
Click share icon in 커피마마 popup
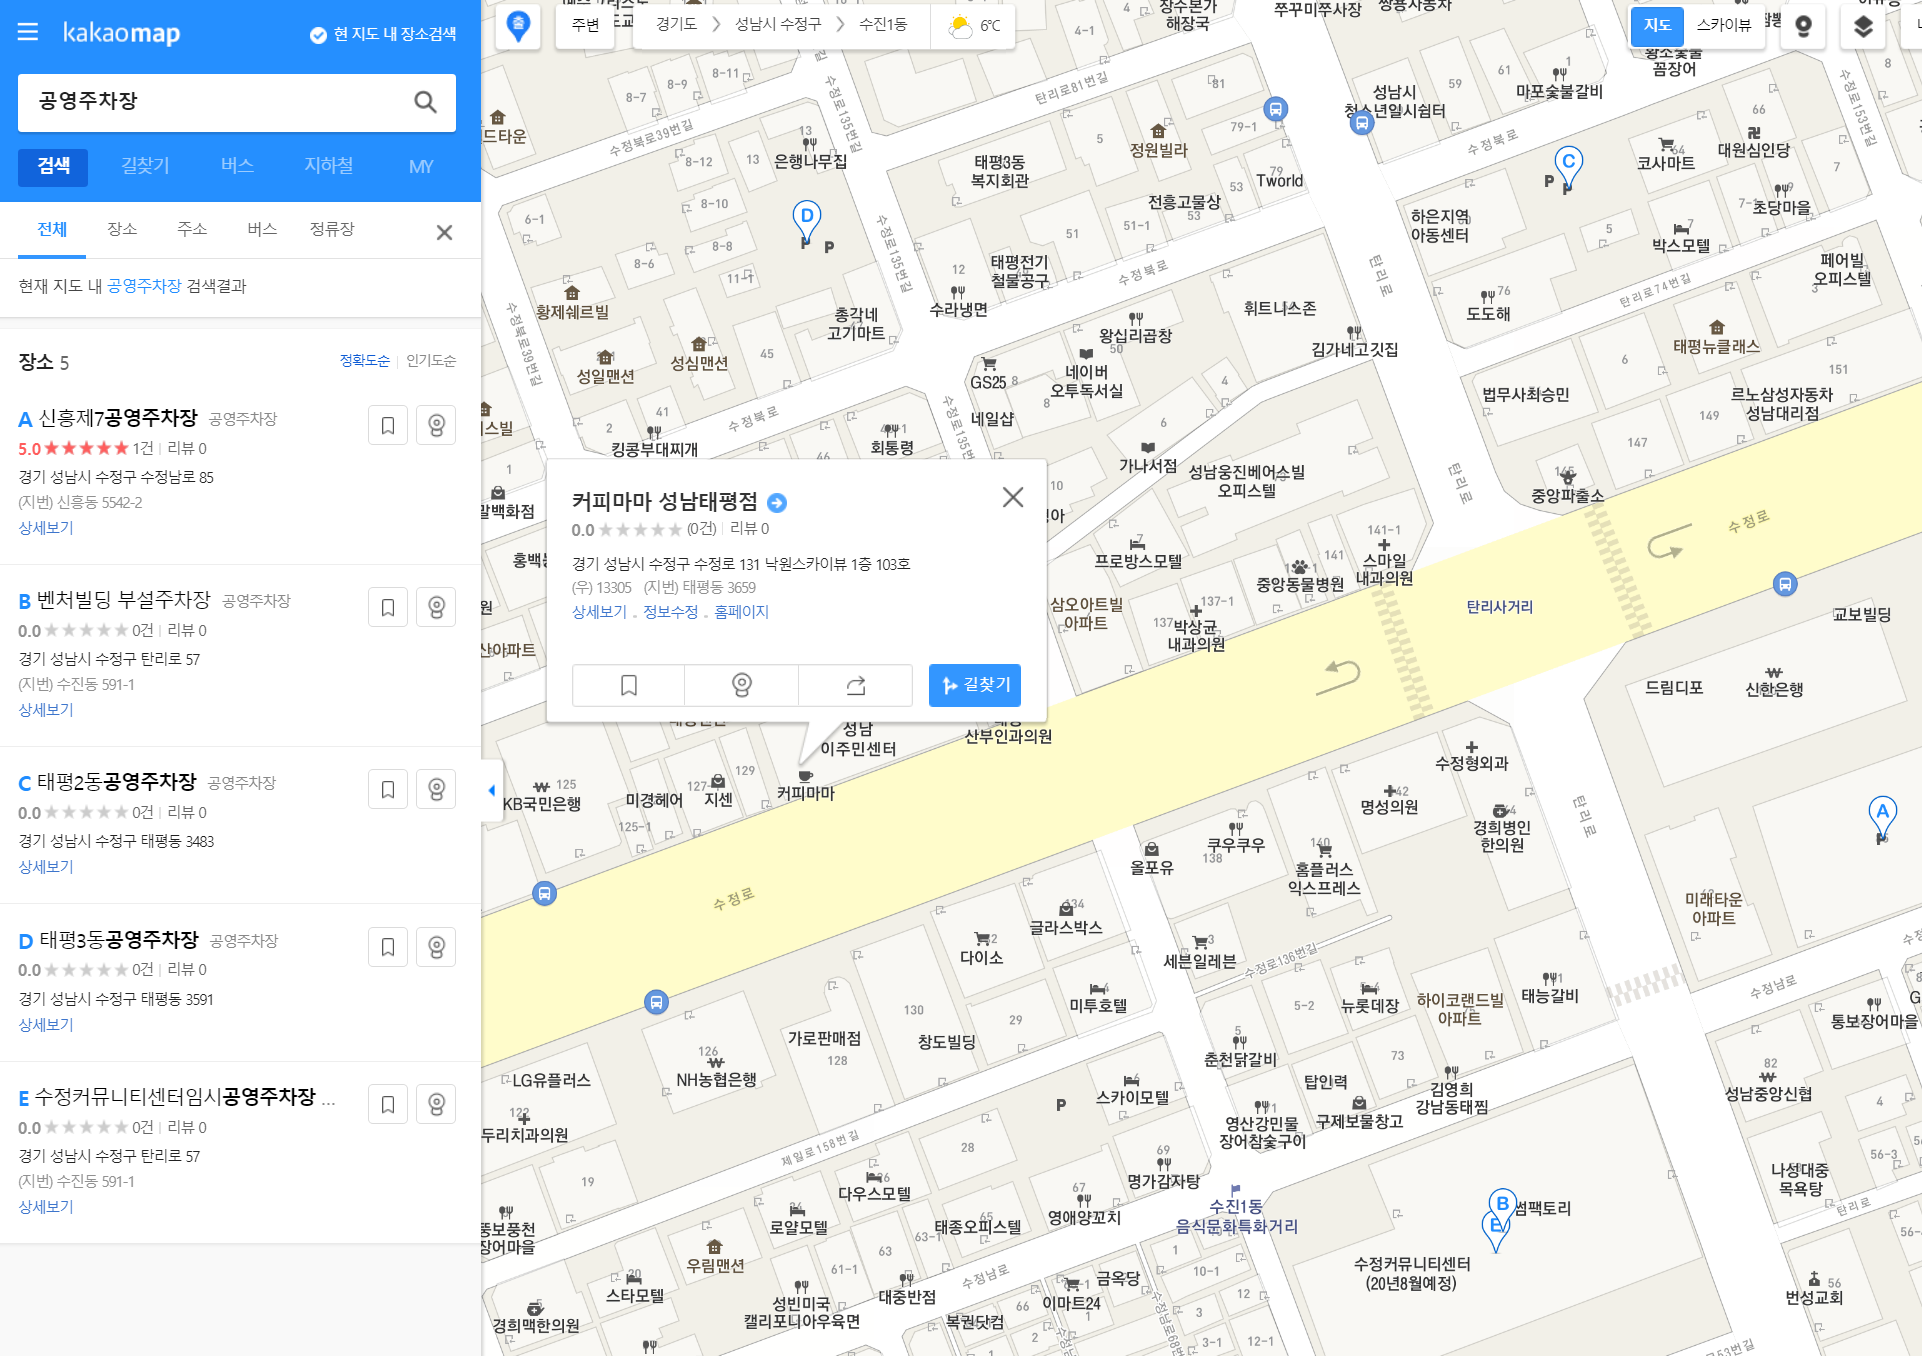pyautogui.click(x=855, y=685)
